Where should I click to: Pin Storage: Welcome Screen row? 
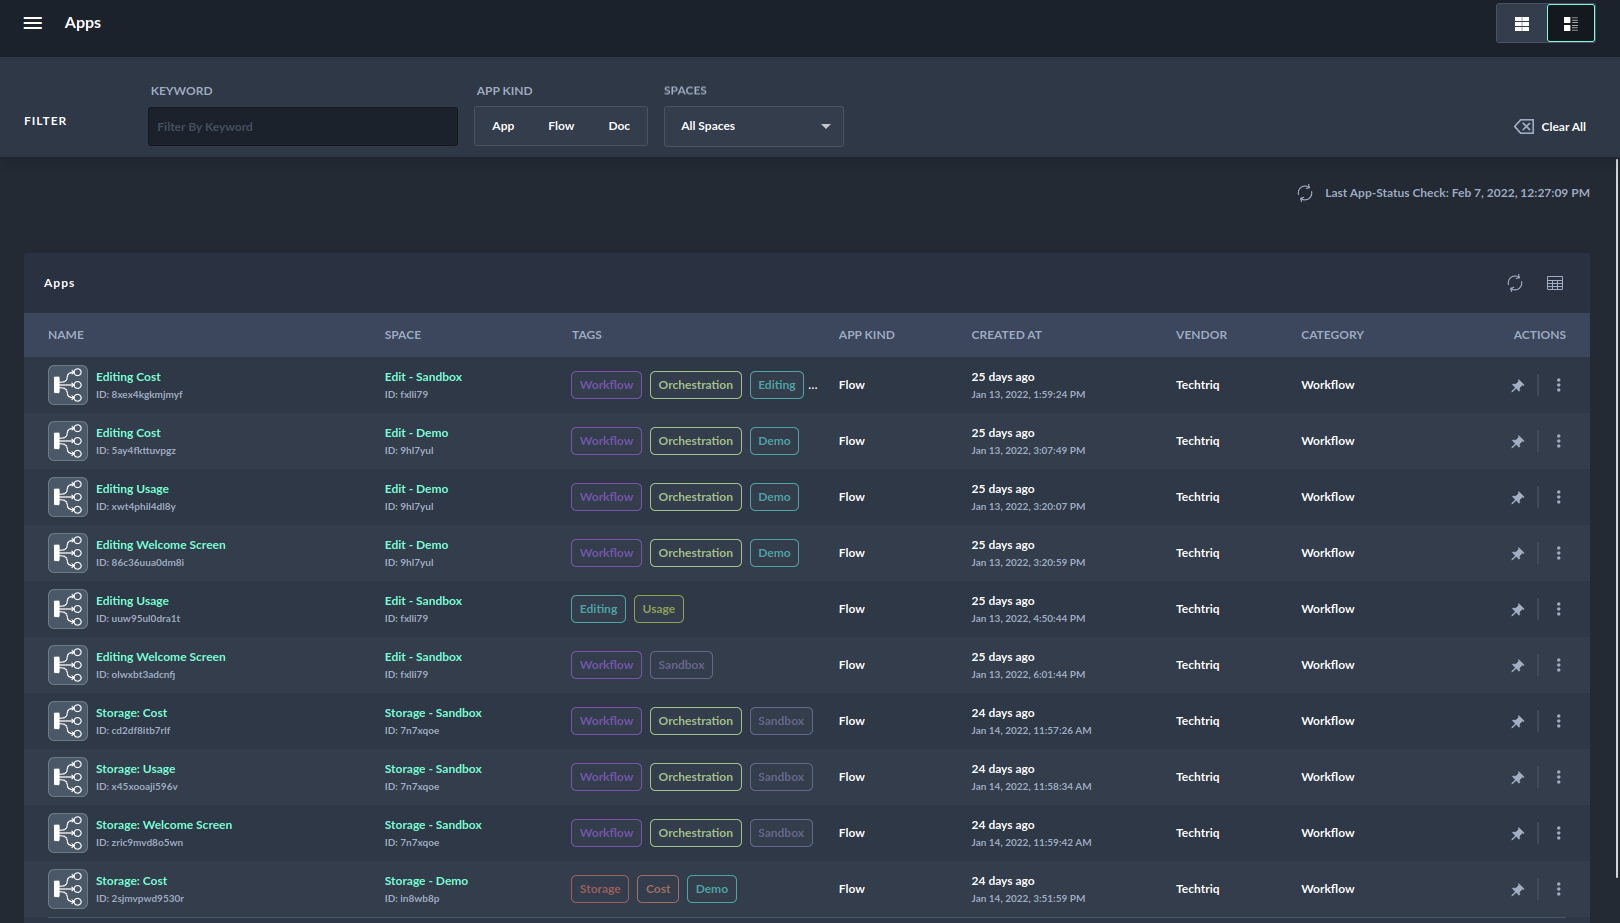click(x=1517, y=833)
